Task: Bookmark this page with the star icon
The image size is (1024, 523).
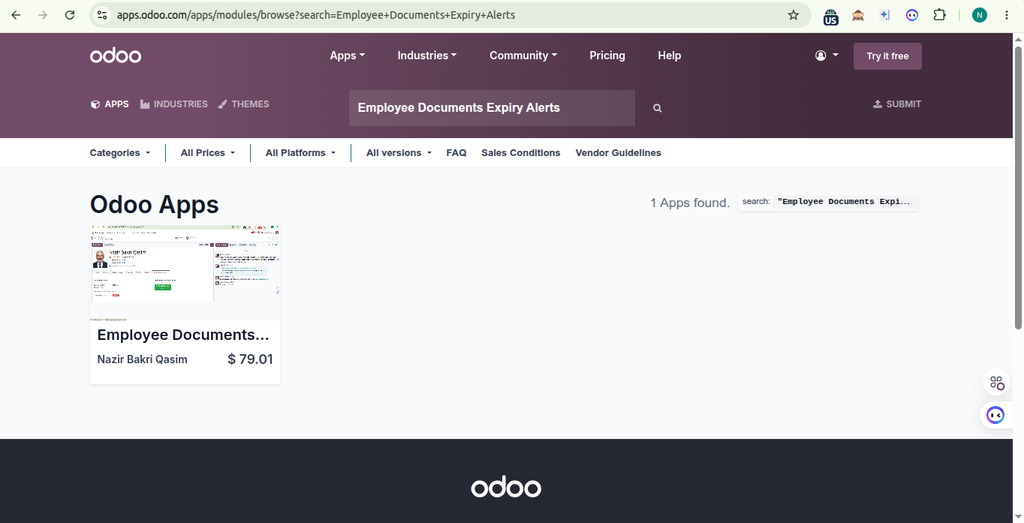Action: click(x=793, y=15)
